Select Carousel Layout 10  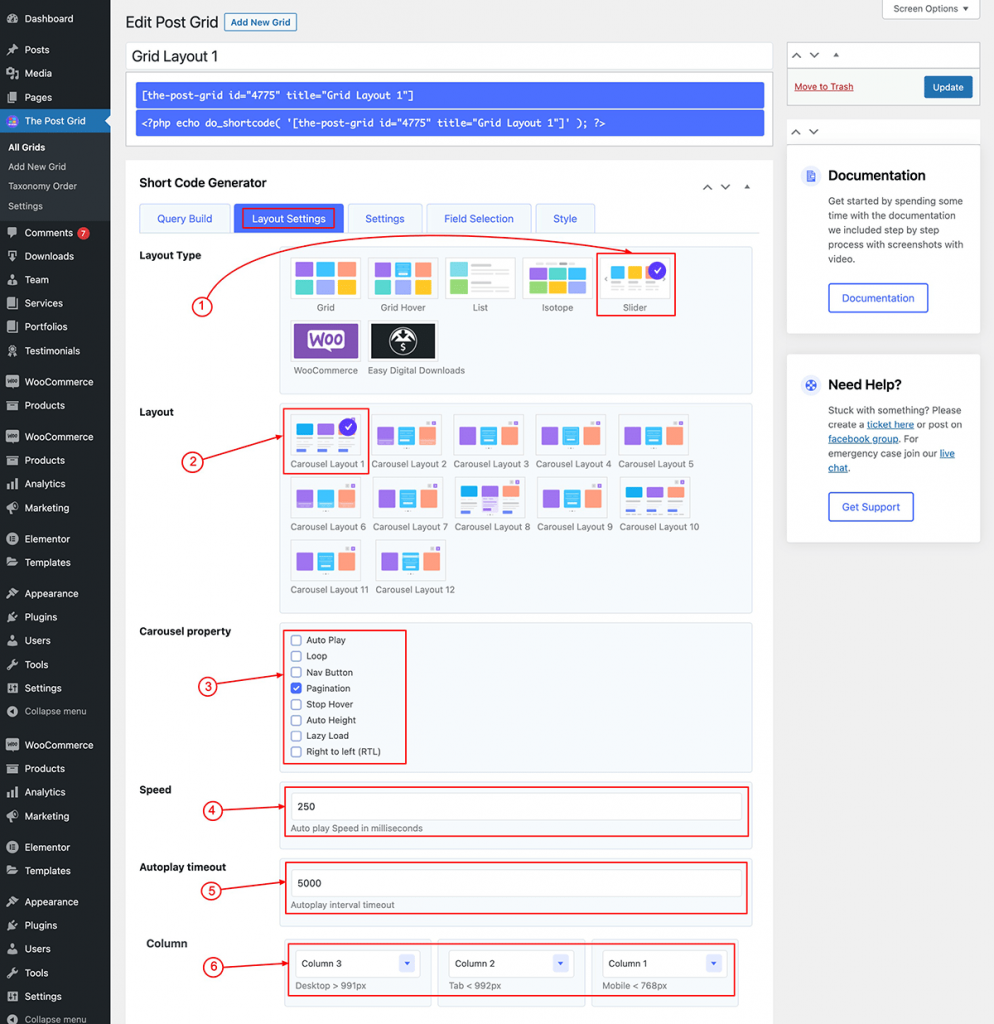coord(654,498)
